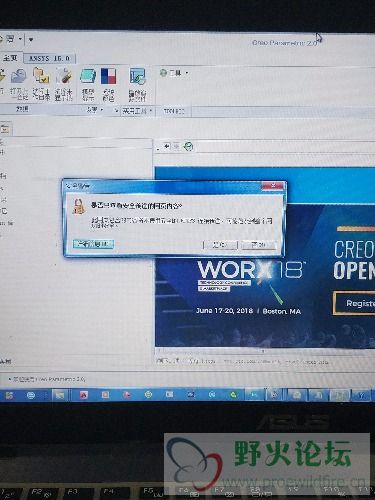Click Register button on Creo banner
The width and height of the screenshot is (375, 500).
coord(355,303)
